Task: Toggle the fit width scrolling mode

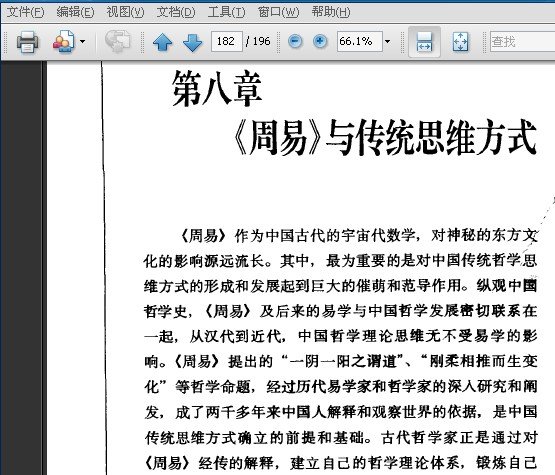Action: pos(424,42)
